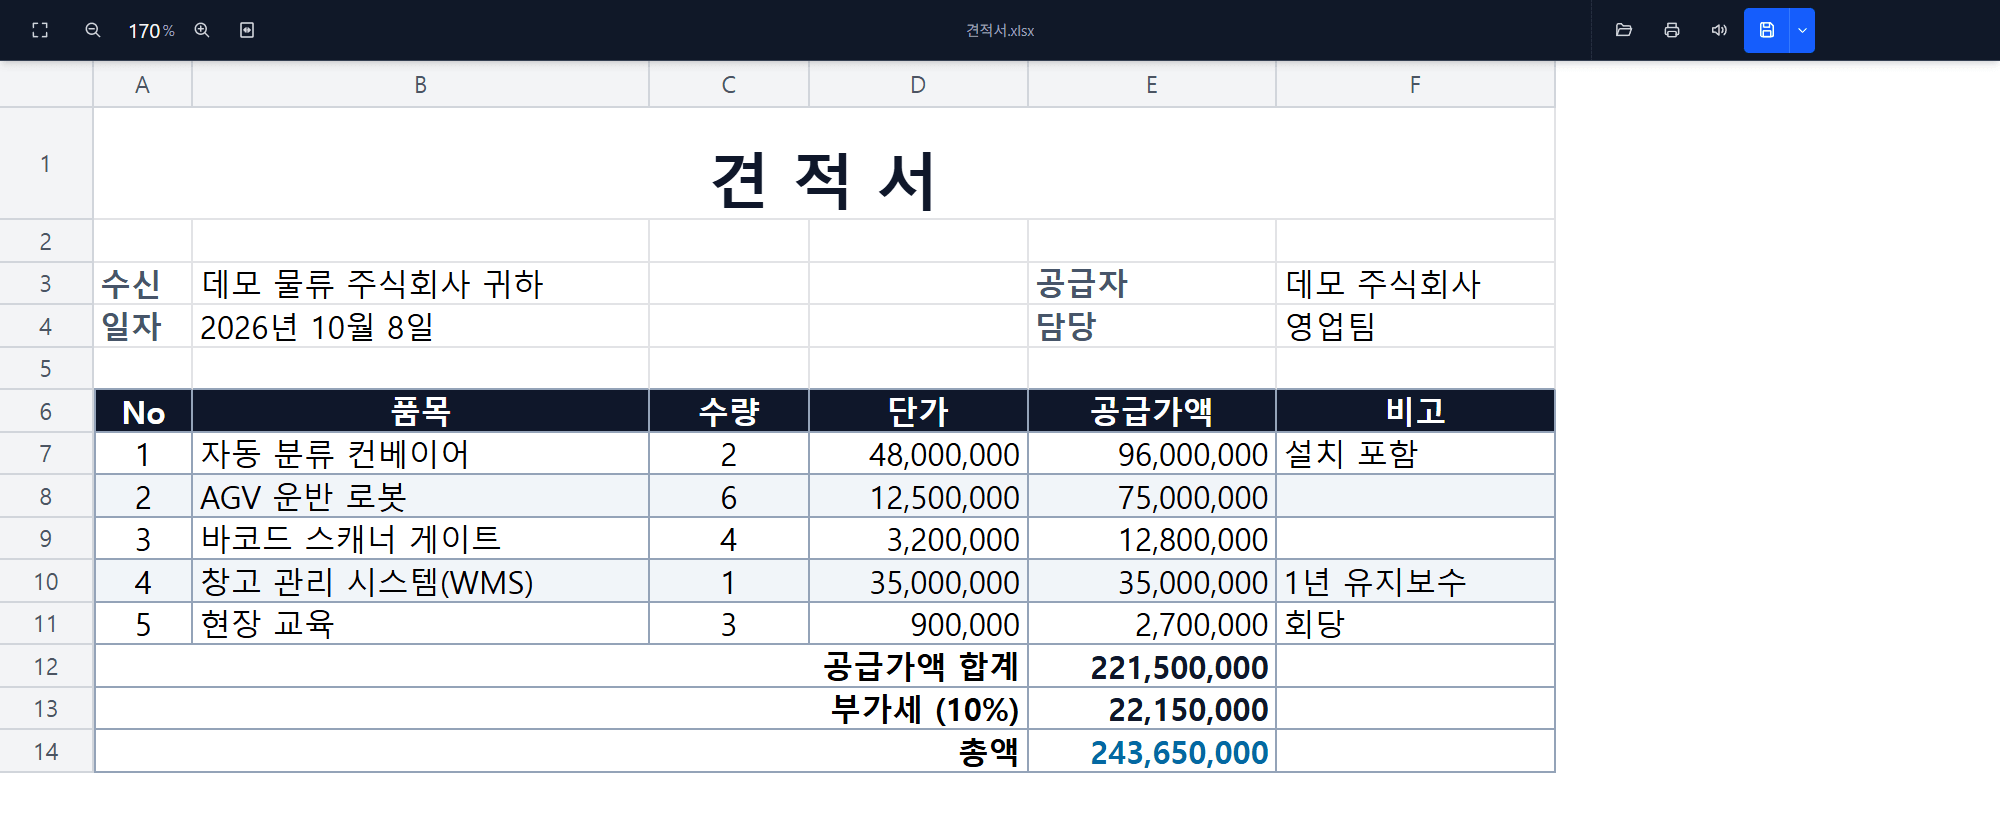The height and width of the screenshot is (825, 2000).
Task: Select row 14 header
Action: (x=46, y=751)
